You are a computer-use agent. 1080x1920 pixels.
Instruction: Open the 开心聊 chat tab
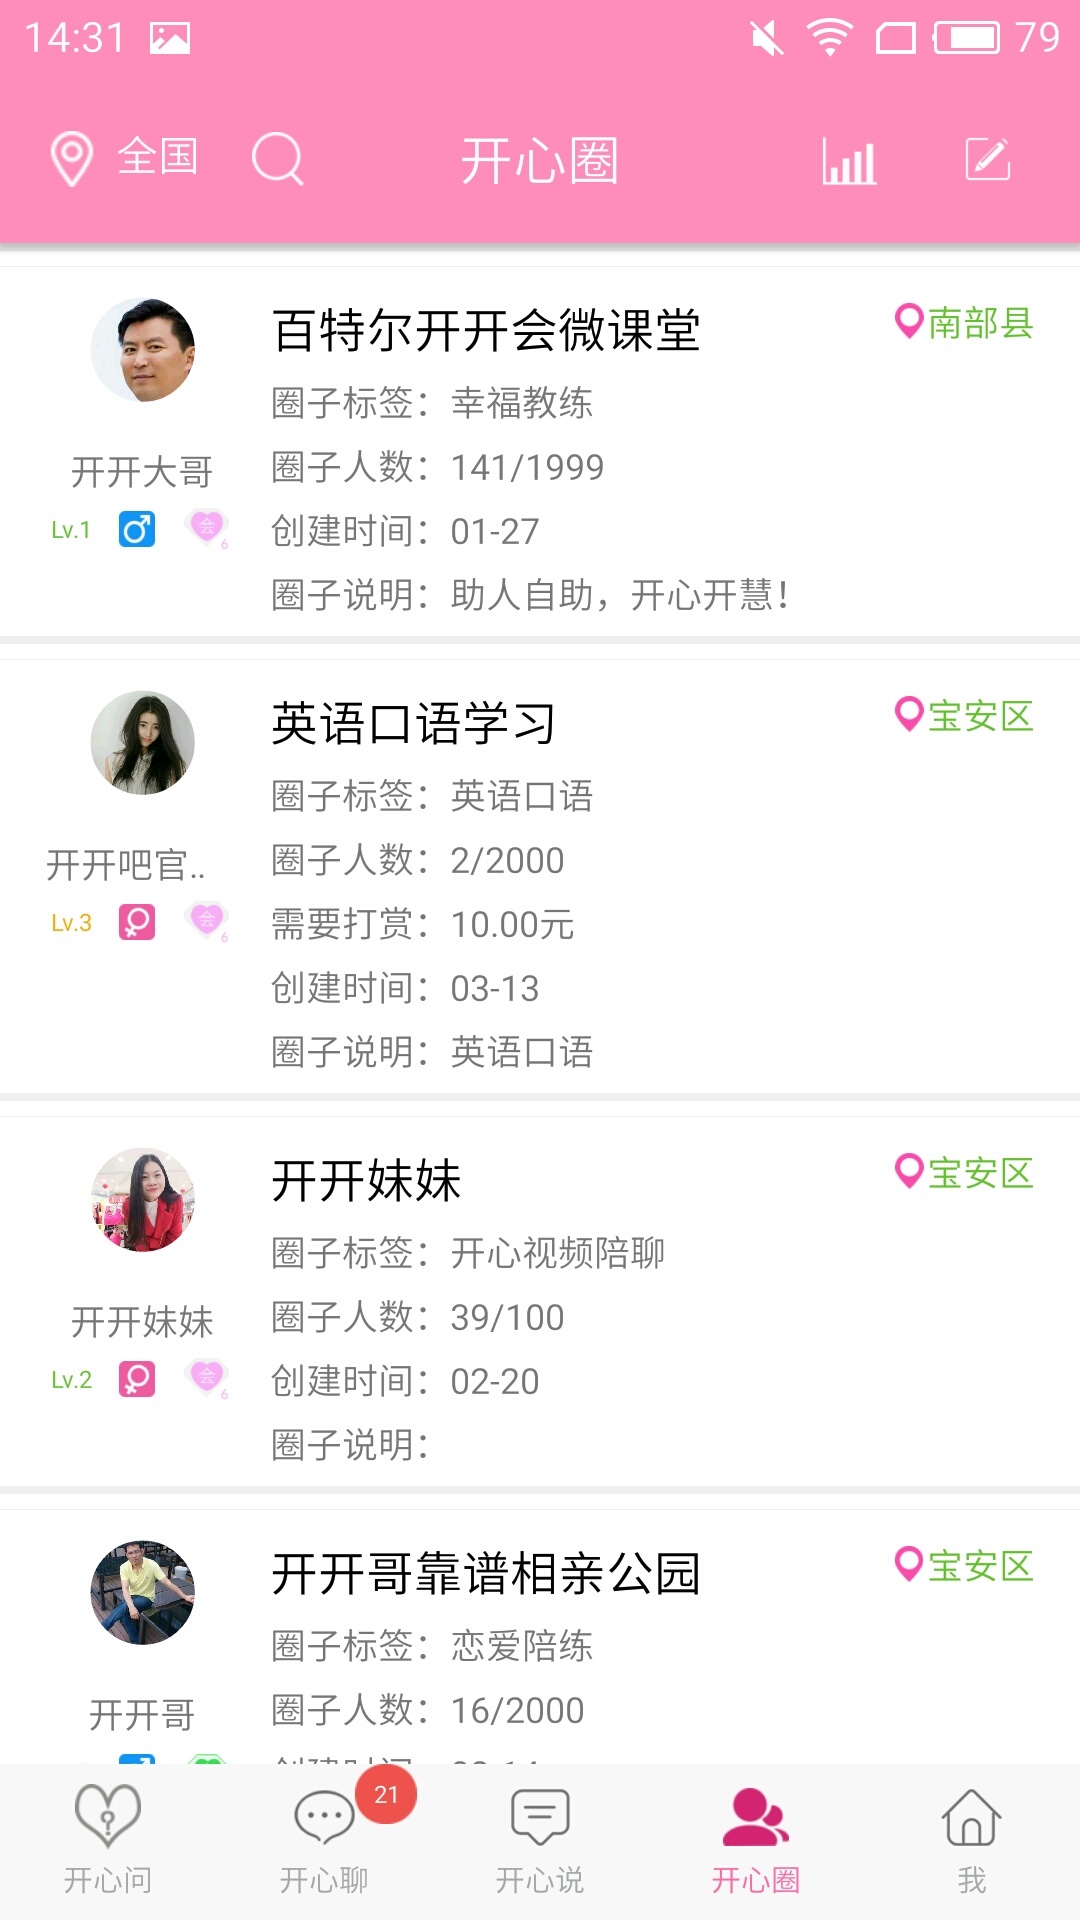click(x=324, y=1840)
